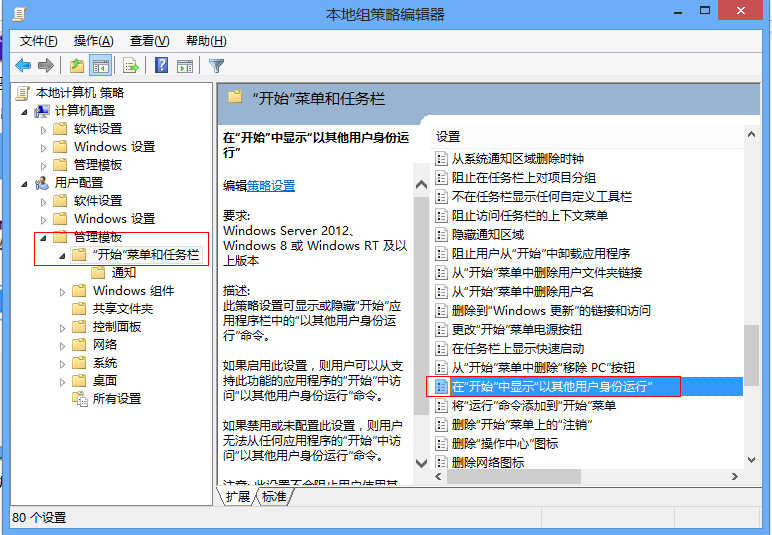Expand the 网络 tree node
The image size is (772, 535).
click(62, 346)
